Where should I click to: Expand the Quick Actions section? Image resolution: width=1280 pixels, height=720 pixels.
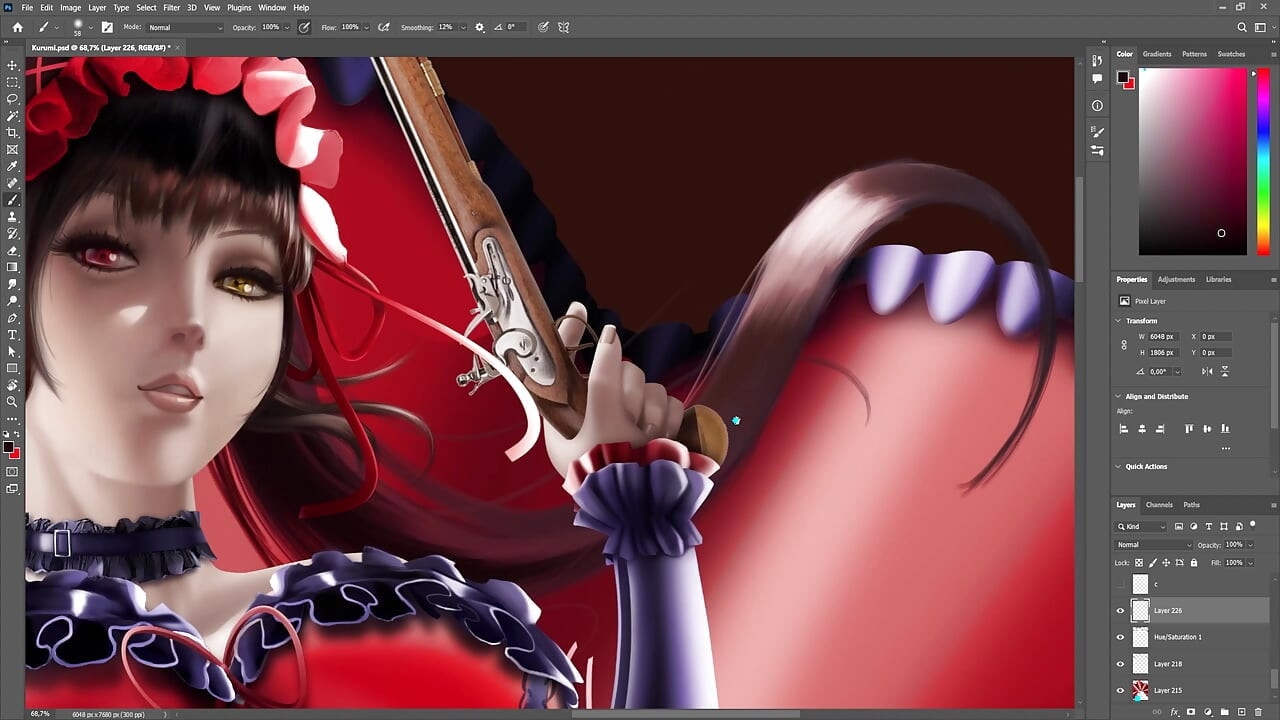click(x=1118, y=466)
